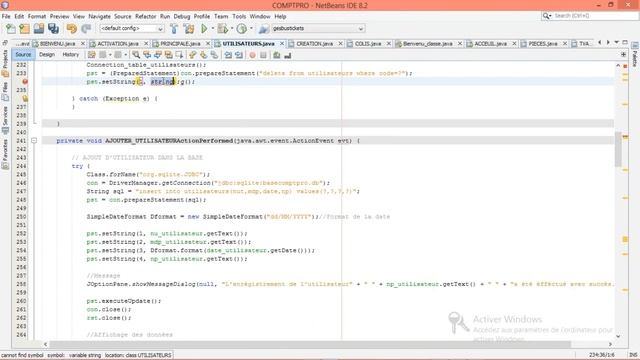Image resolution: width=640 pixels, height=360 pixels.
Task: Click the Toggle Highlight Search icon
Action: tap(168, 55)
